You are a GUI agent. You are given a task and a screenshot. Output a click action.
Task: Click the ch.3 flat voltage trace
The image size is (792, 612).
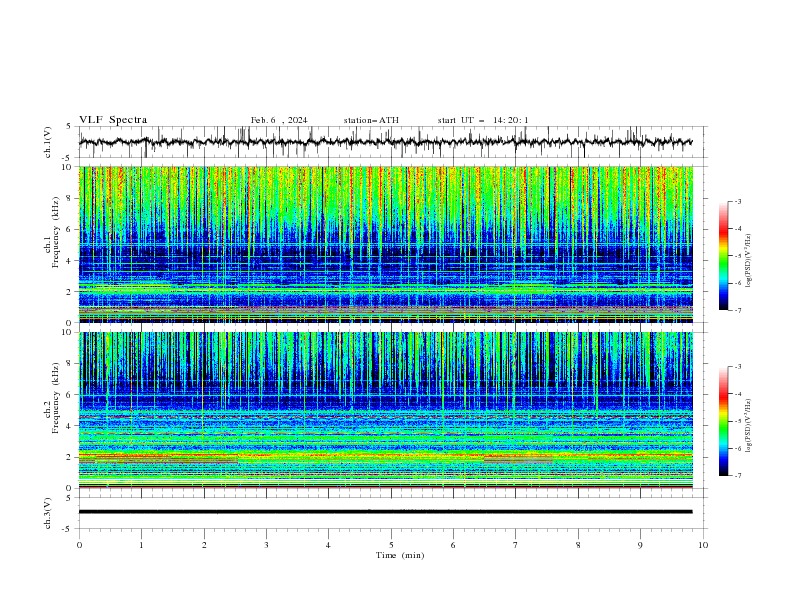click(x=386, y=512)
